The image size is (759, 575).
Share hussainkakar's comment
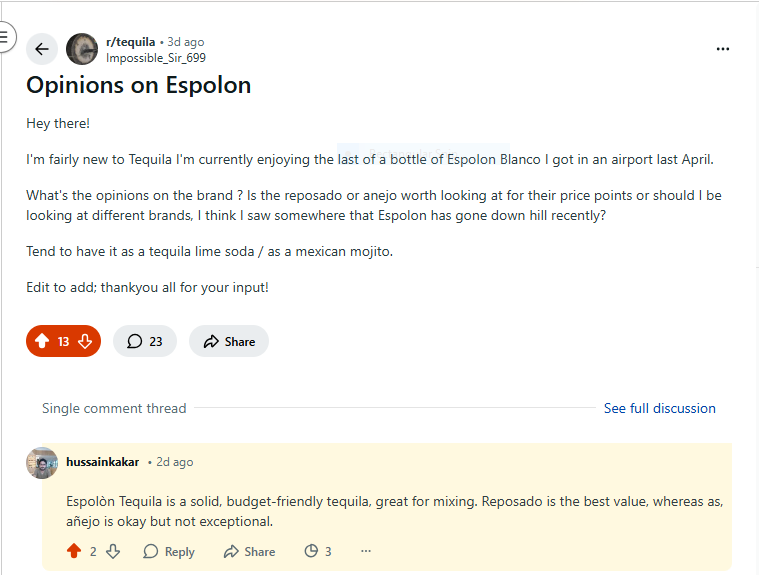tap(249, 551)
